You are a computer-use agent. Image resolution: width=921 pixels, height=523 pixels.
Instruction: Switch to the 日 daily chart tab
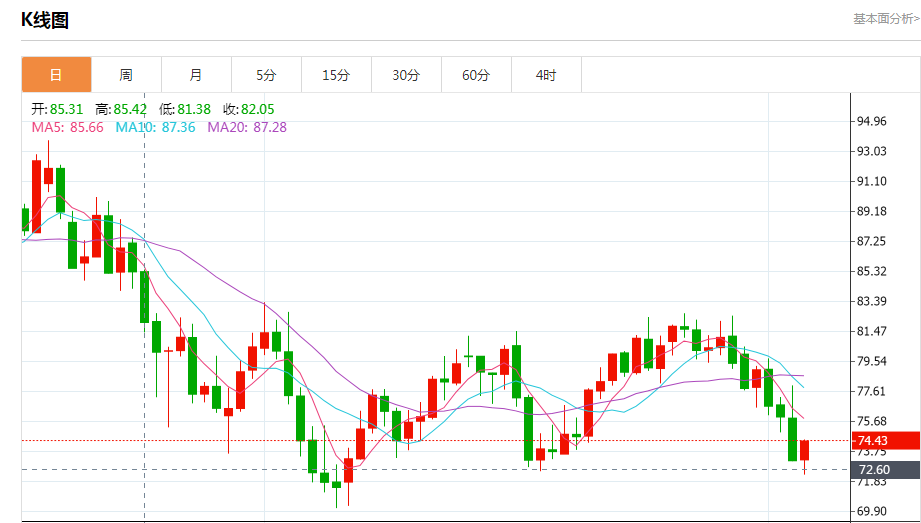tap(56, 75)
